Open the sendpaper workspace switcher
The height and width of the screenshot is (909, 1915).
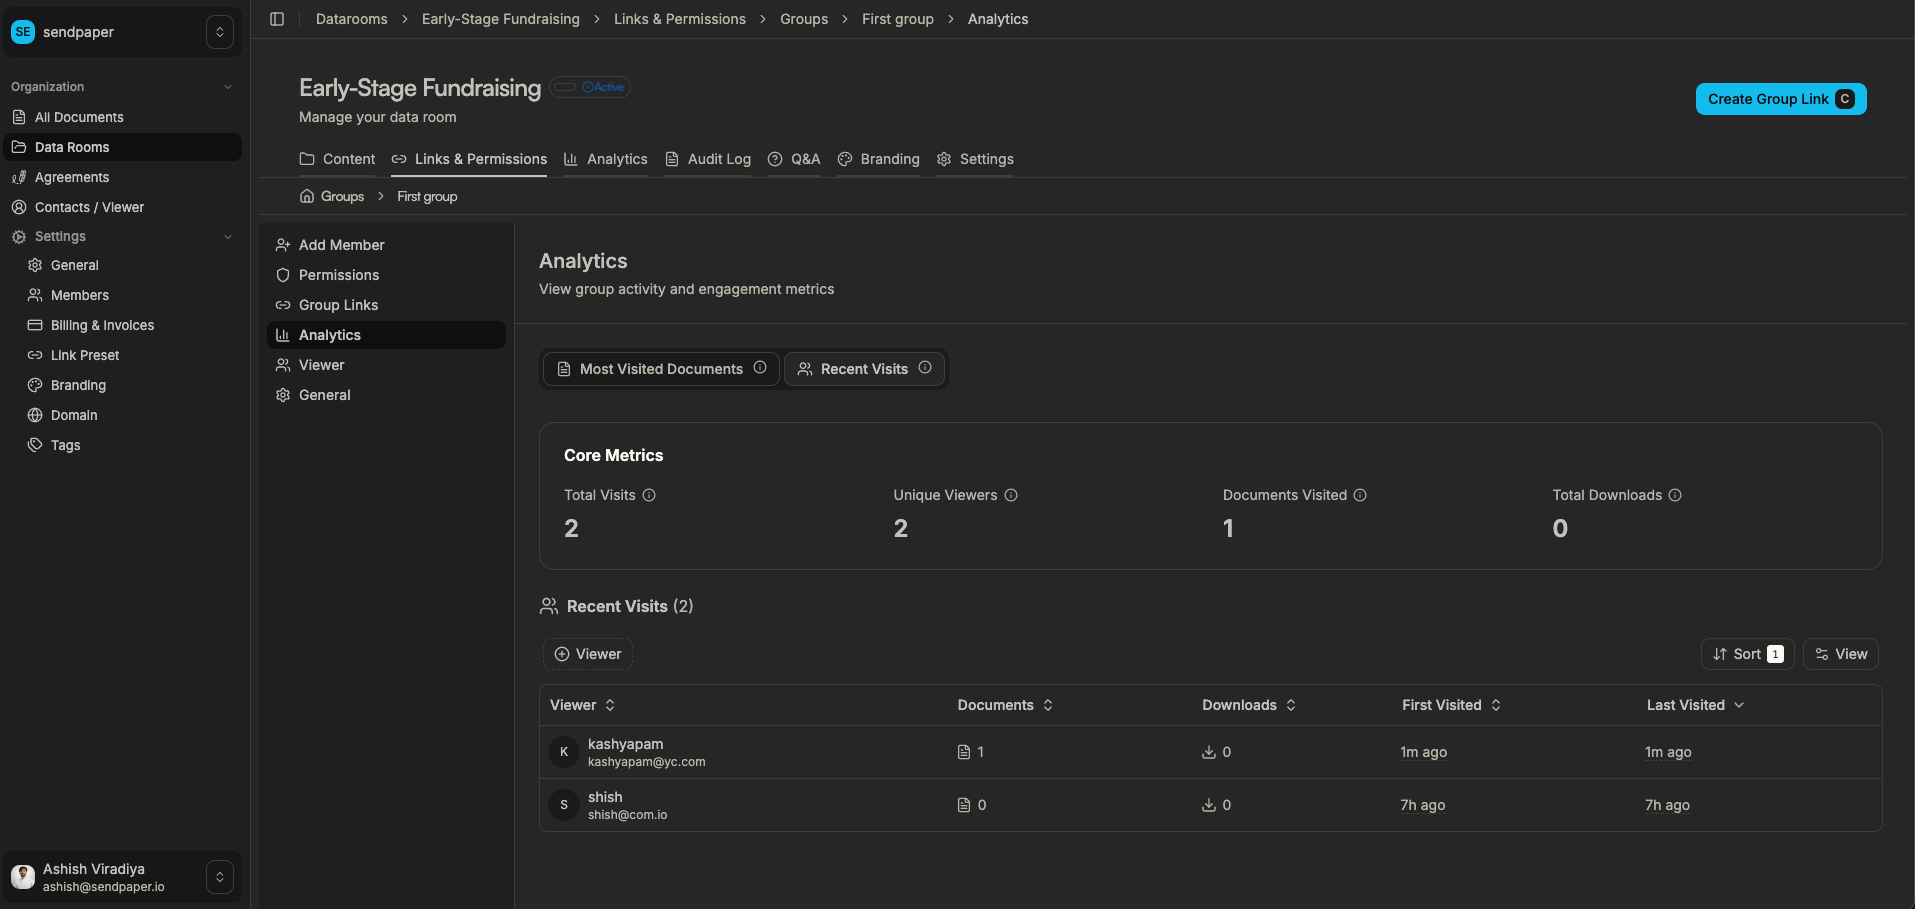(x=219, y=31)
